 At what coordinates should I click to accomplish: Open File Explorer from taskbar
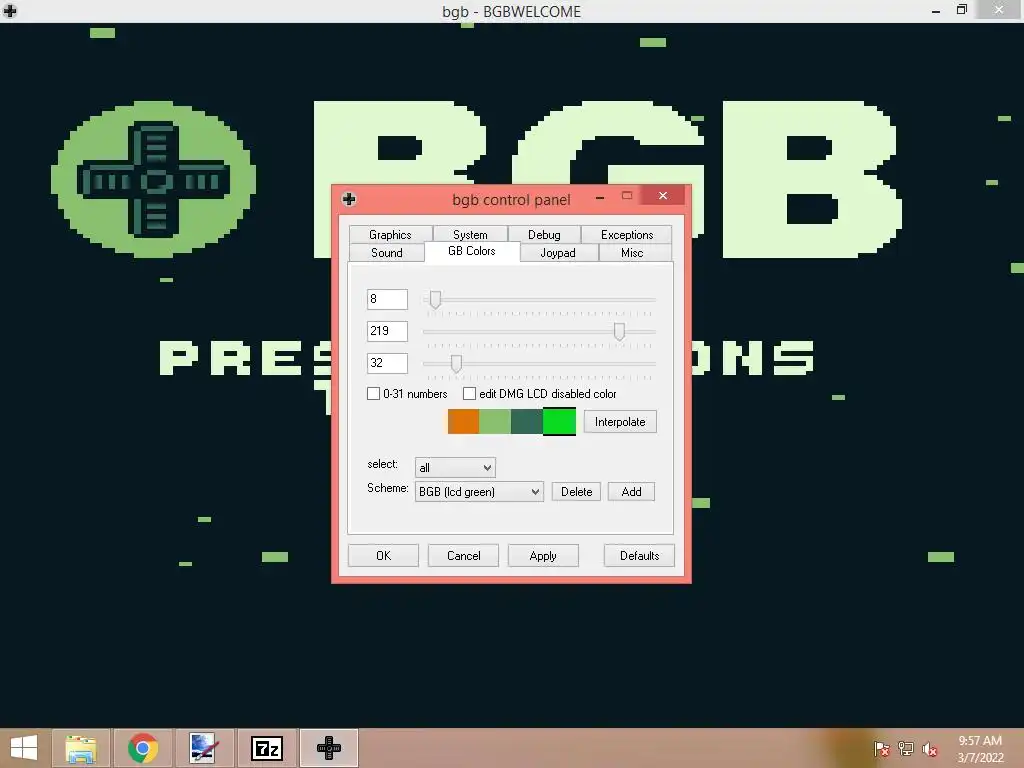click(80, 748)
